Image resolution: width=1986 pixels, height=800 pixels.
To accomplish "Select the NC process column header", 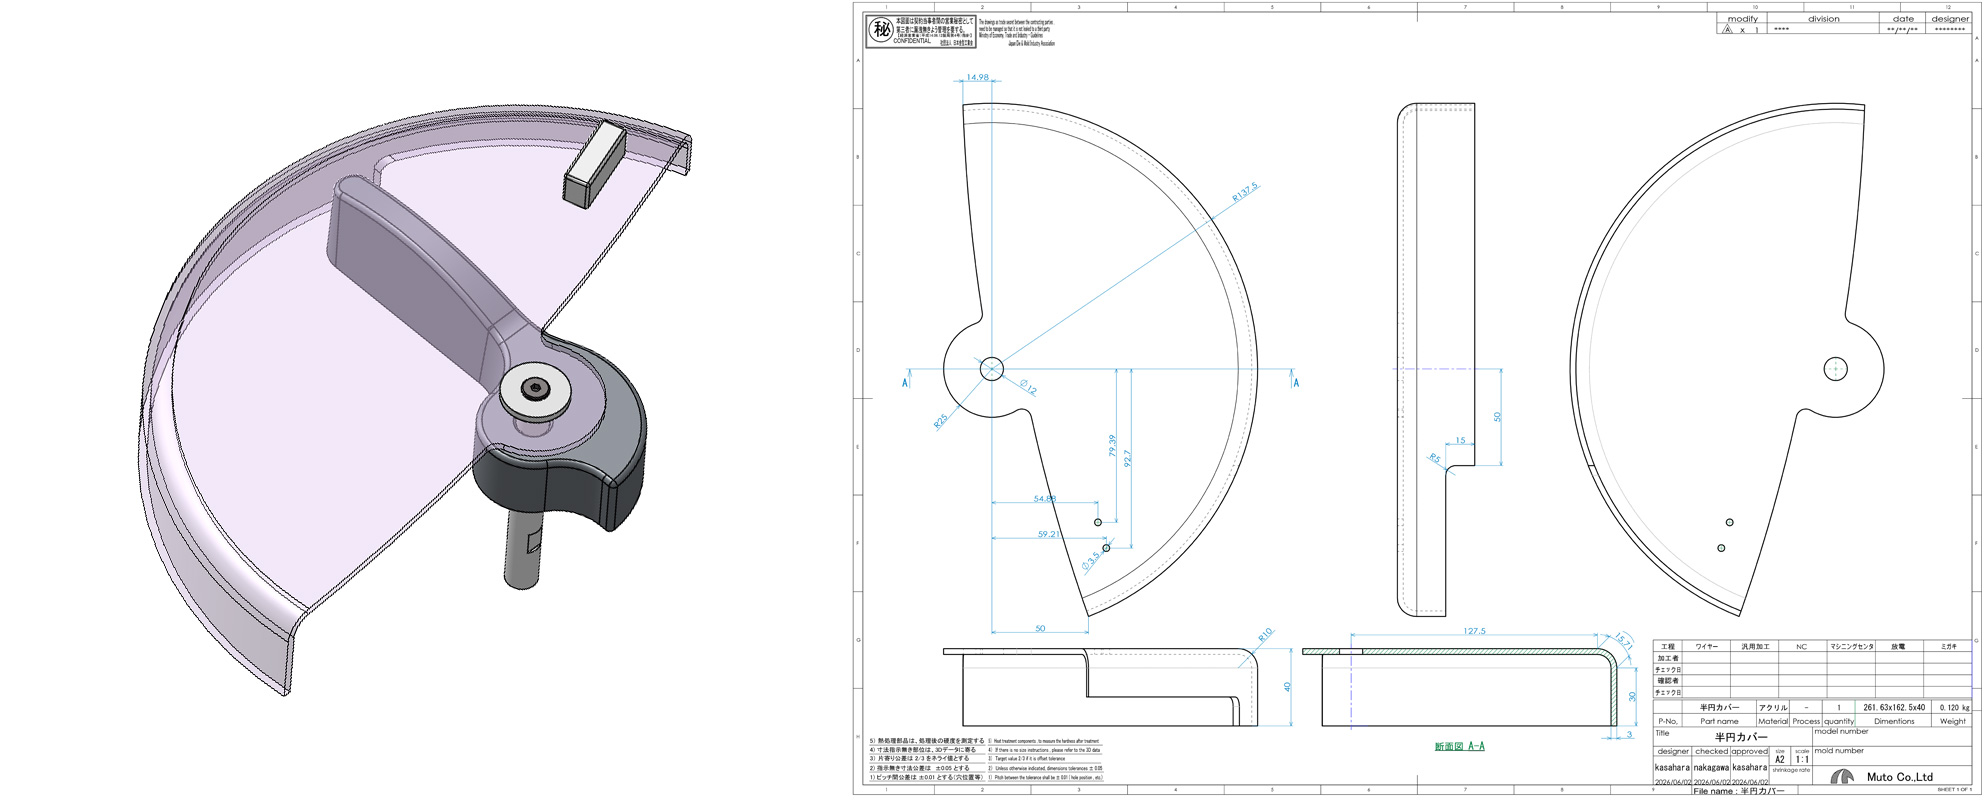I will point(1801,647).
